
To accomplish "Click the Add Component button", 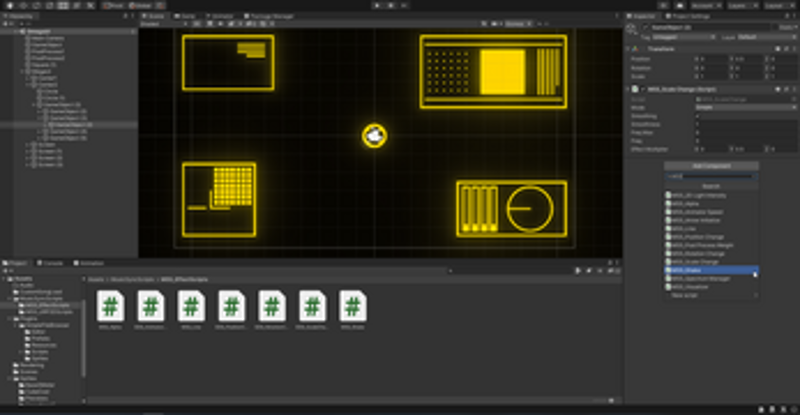I will [x=711, y=166].
